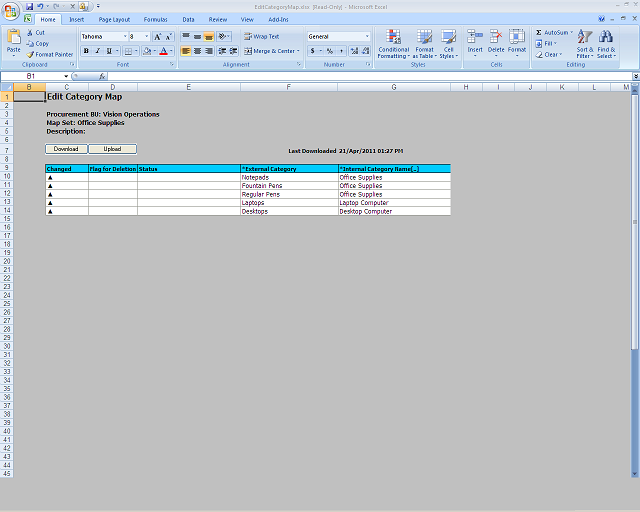The image size is (640, 512).
Task: Click the Download button
Action: click(66, 149)
